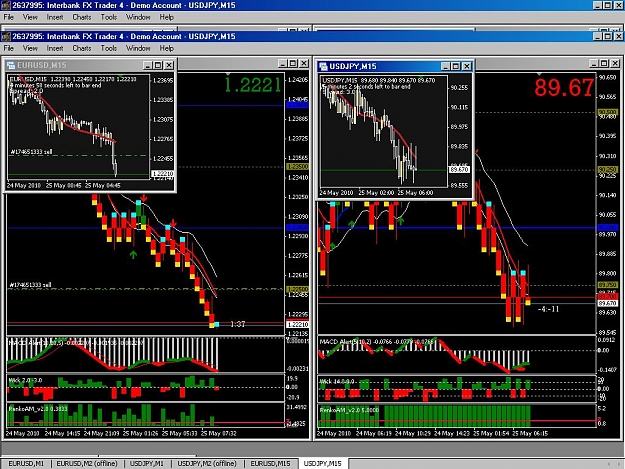Switch to the EURUSD,M2 (offline) tab
This screenshot has height=469, width=625.
[87, 463]
